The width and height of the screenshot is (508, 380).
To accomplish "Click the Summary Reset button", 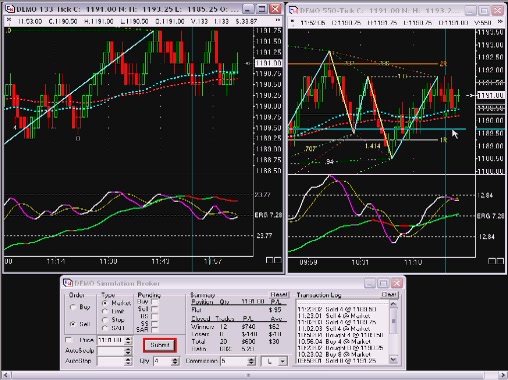I will pyautogui.click(x=279, y=294).
